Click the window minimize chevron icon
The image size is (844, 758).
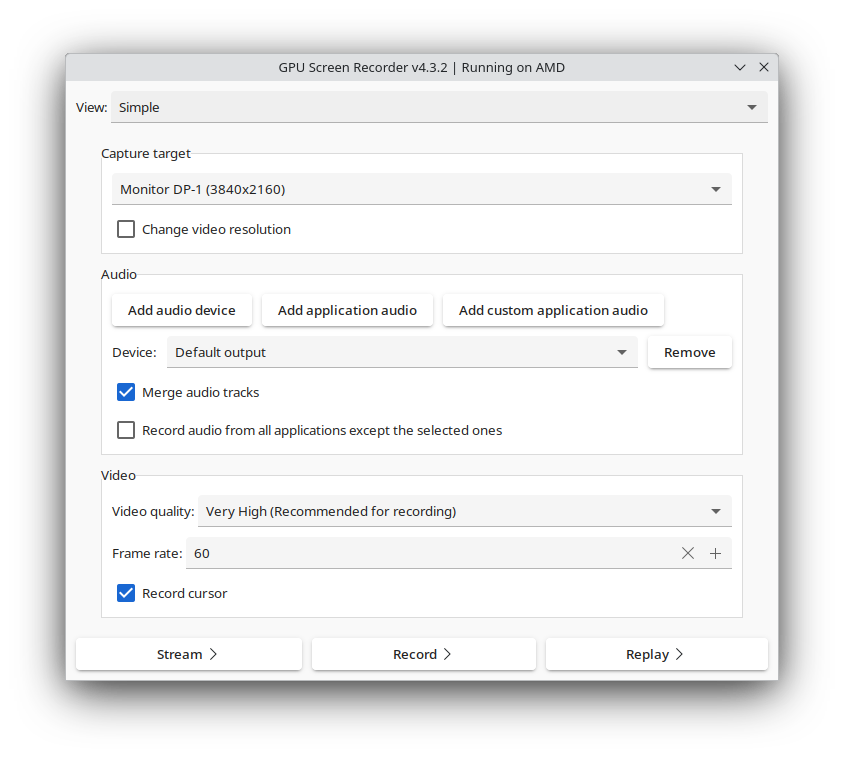point(740,68)
